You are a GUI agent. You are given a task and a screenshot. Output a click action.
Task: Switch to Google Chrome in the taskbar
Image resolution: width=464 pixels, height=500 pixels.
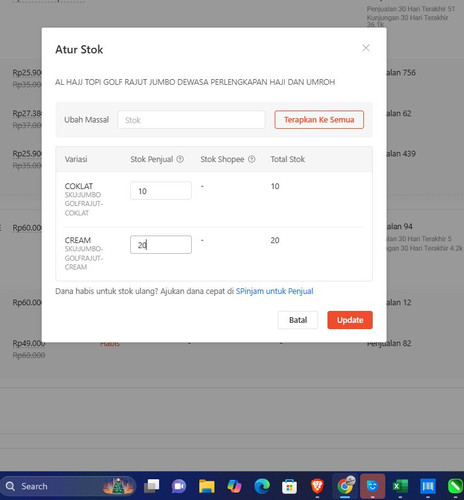pos(345,486)
